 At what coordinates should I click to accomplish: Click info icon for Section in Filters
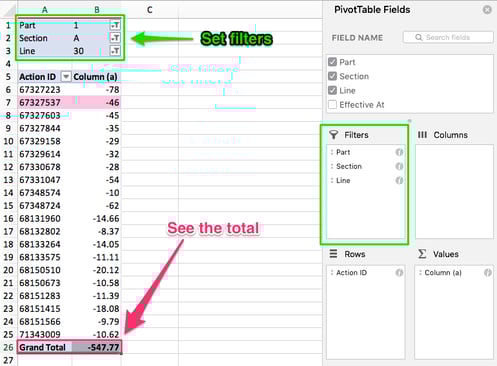[x=399, y=166]
